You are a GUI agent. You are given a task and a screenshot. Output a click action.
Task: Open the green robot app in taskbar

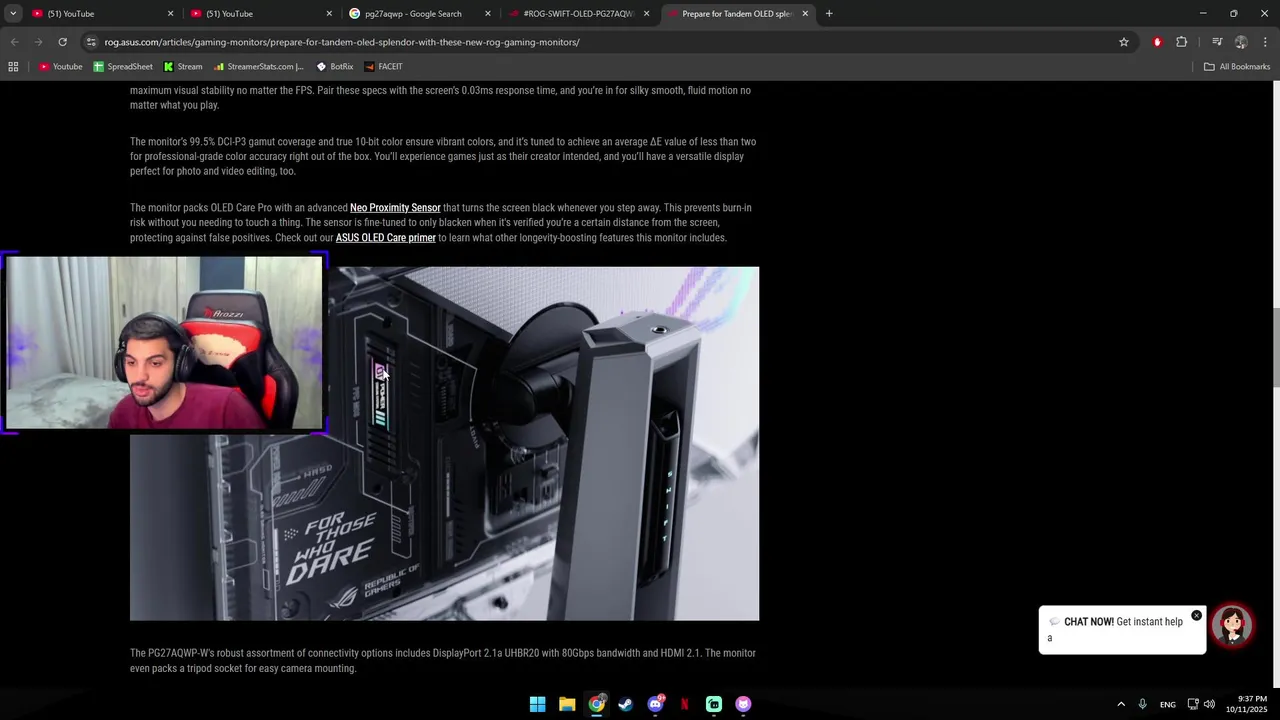714,704
